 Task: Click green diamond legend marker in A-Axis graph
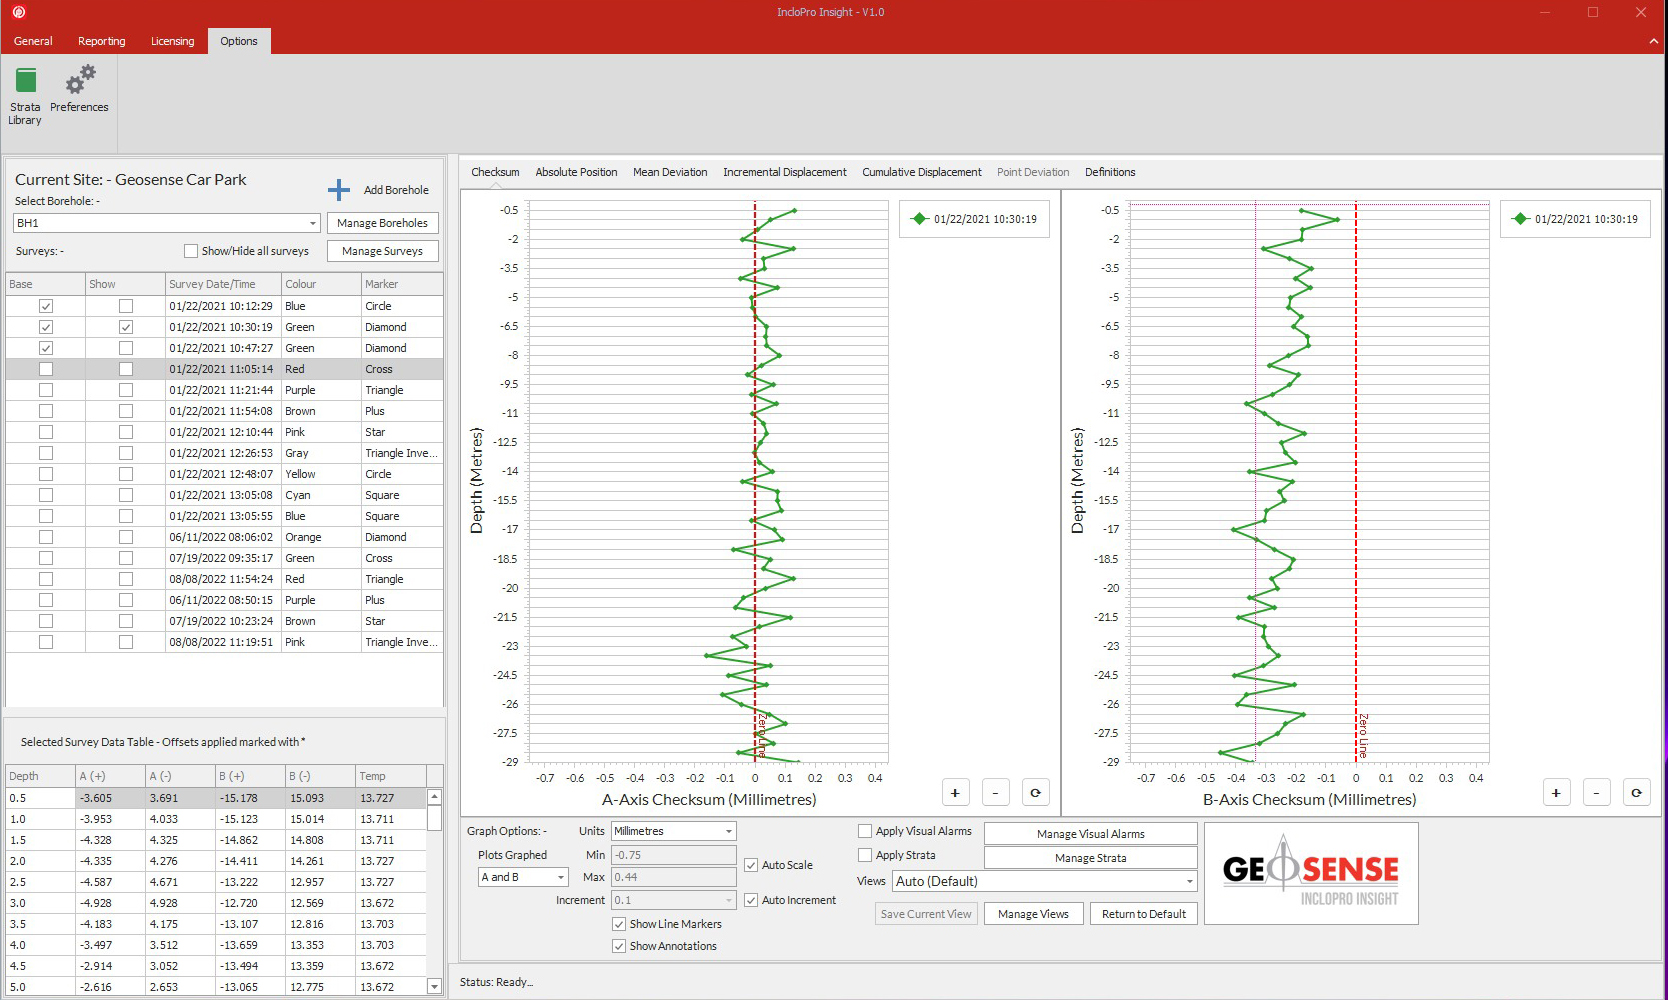(x=919, y=219)
